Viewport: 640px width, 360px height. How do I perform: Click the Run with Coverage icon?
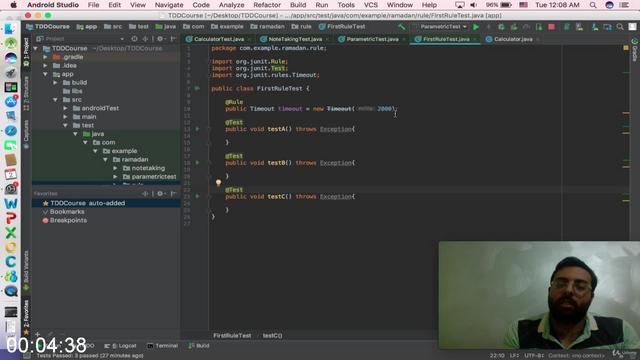[x=514, y=27]
